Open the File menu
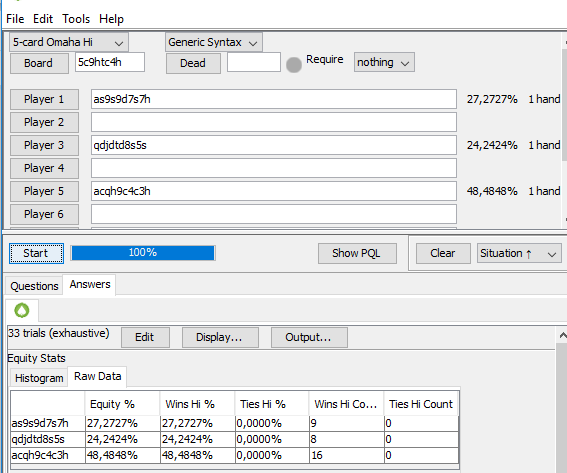567x473 pixels. [15, 19]
